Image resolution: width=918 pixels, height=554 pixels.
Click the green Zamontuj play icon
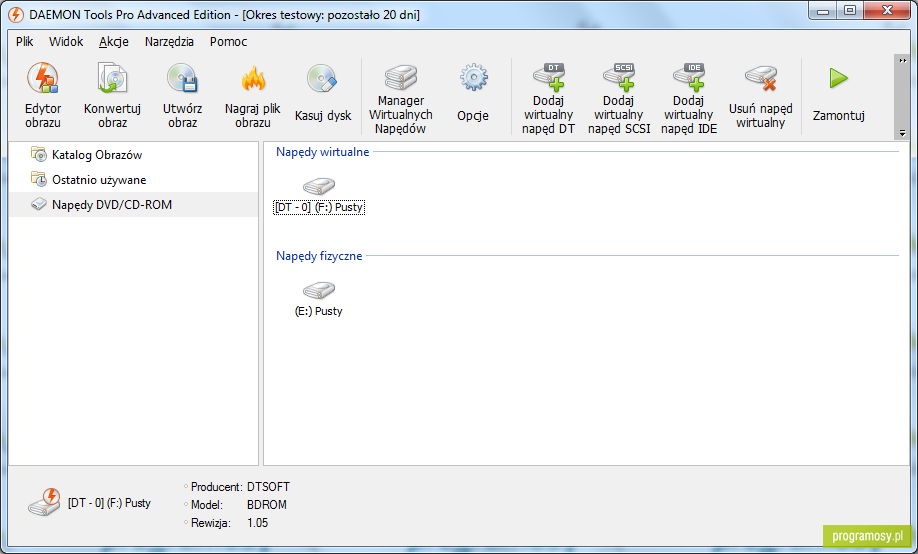pos(838,78)
